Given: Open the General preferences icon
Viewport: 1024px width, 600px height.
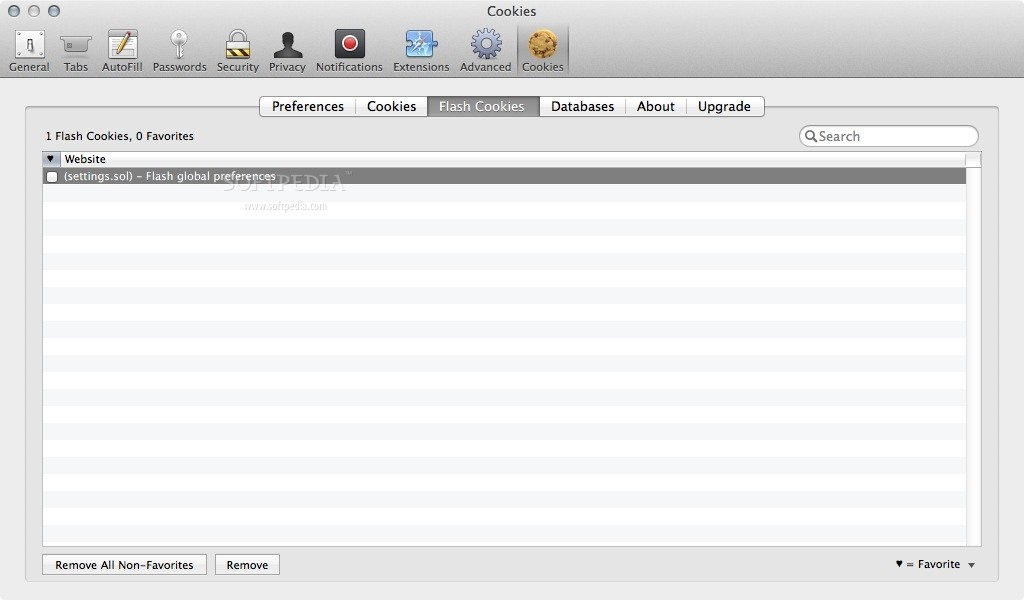Looking at the screenshot, I should (x=28, y=45).
